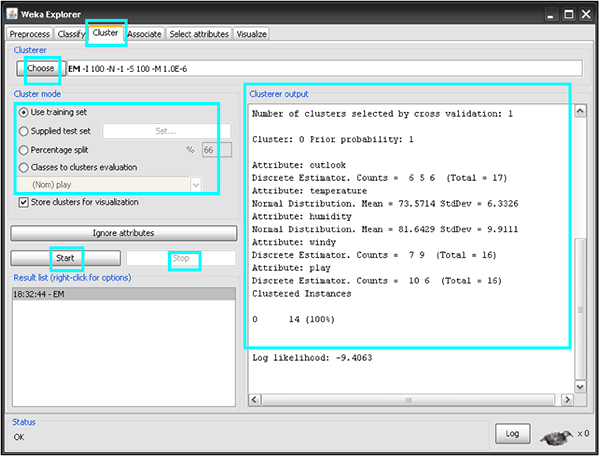Maximize the Weka Explorer window
This screenshot has width=600, height=456.
coord(569,15)
